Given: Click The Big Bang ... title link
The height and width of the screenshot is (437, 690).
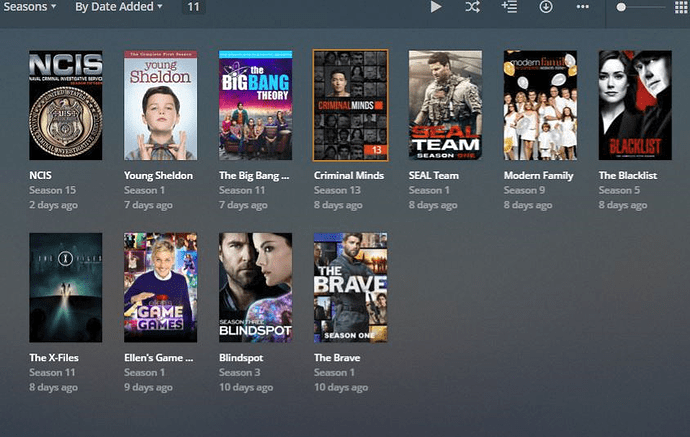Looking at the screenshot, I should (254, 176).
